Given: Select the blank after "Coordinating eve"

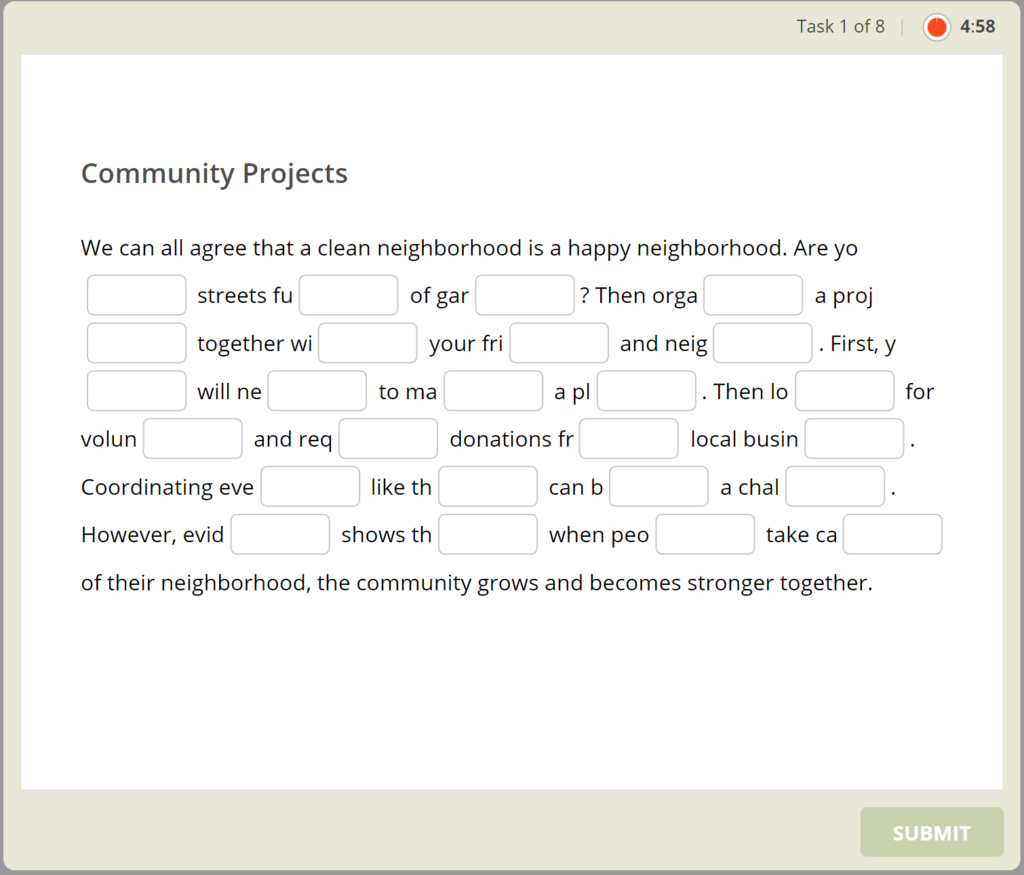Looking at the screenshot, I should pos(310,487).
